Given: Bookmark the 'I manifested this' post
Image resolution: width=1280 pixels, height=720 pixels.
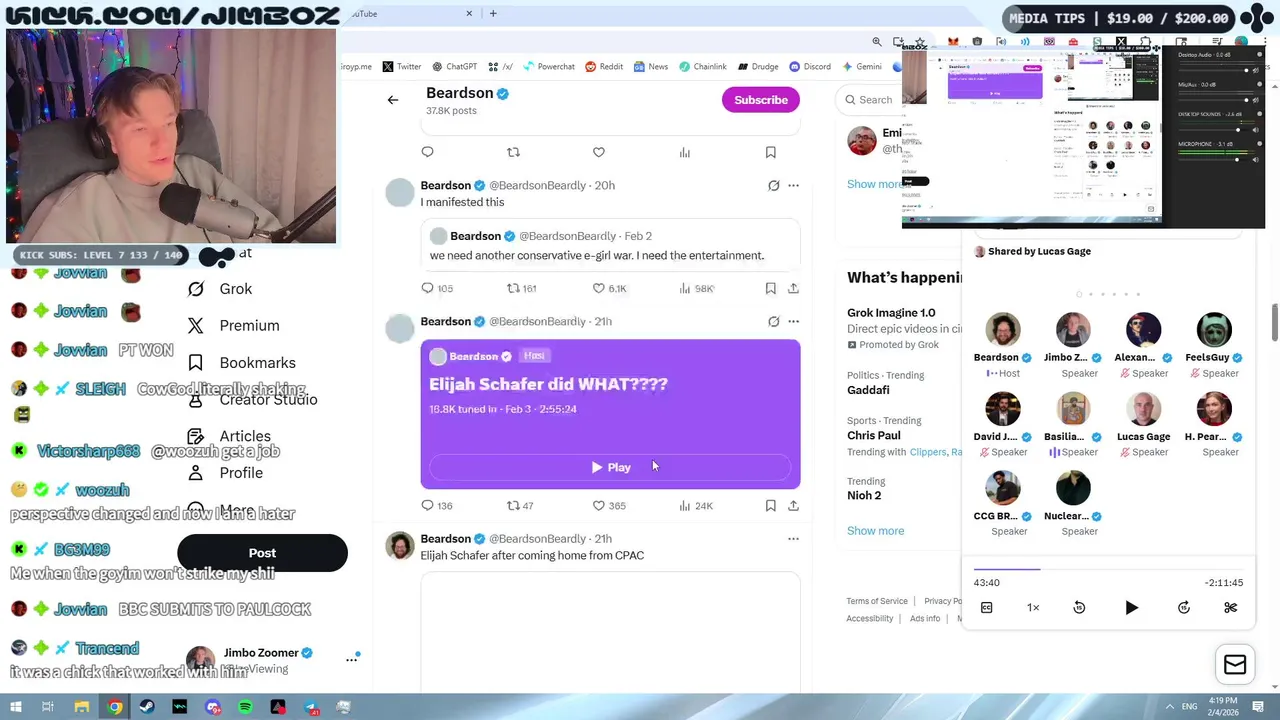Looking at the screenshot, I should pyautogui.click(x=770, y=288).
